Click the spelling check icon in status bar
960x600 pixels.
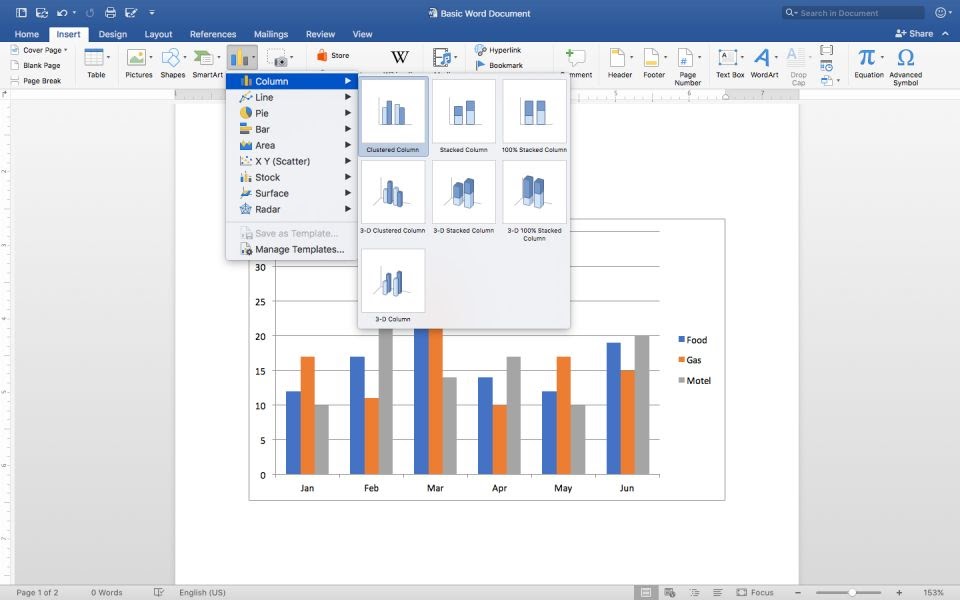tap(159, 592)
